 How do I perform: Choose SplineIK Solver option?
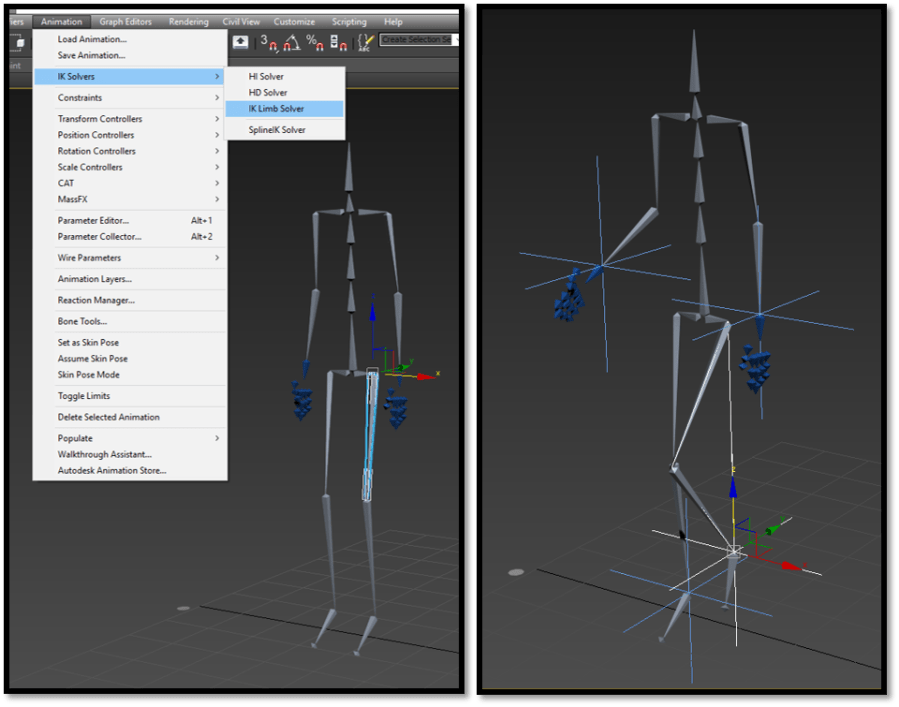[x=277, y=130]
